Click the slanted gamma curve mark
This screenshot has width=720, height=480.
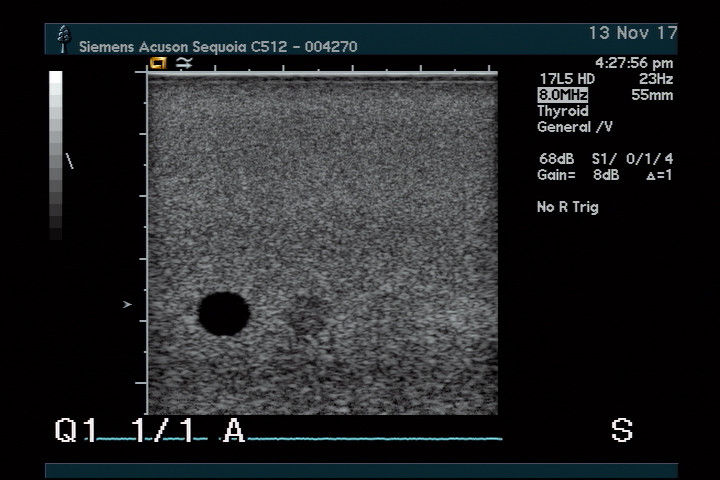pos(69,160)
